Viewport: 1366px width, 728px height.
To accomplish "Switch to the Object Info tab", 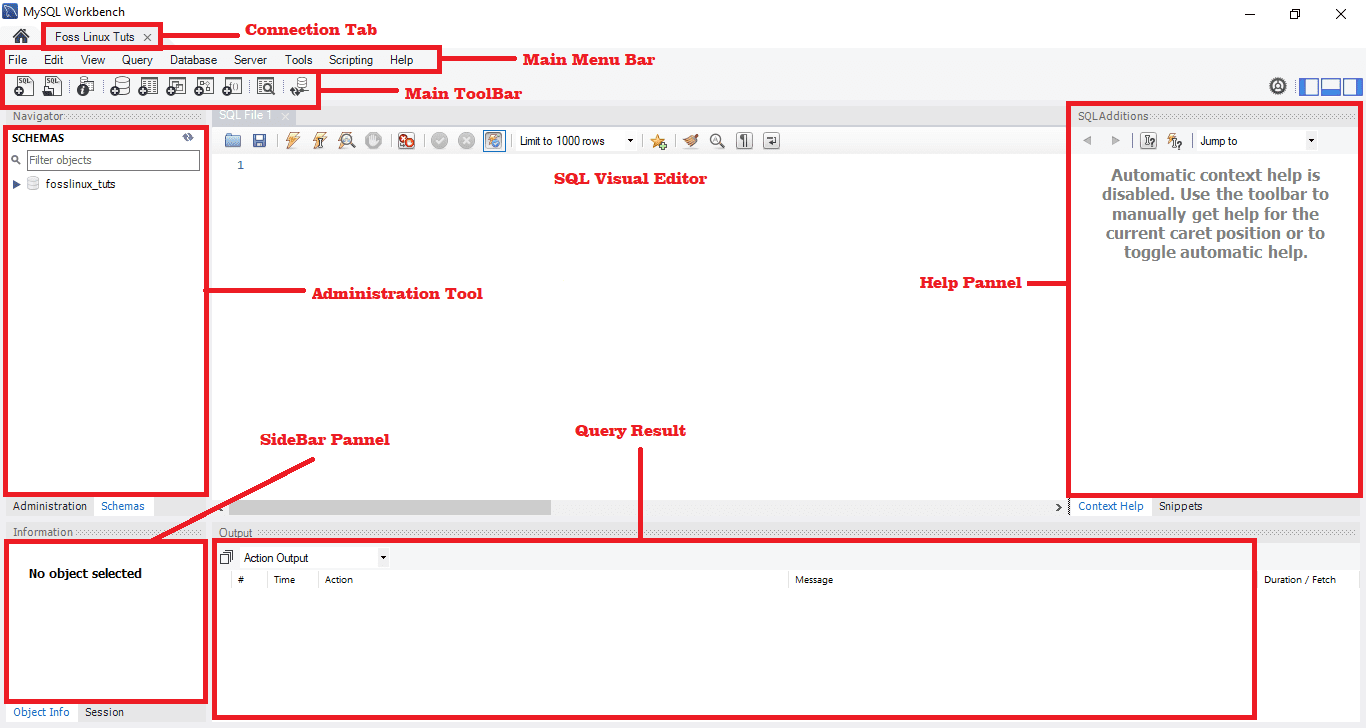I will tap(42, 712).
